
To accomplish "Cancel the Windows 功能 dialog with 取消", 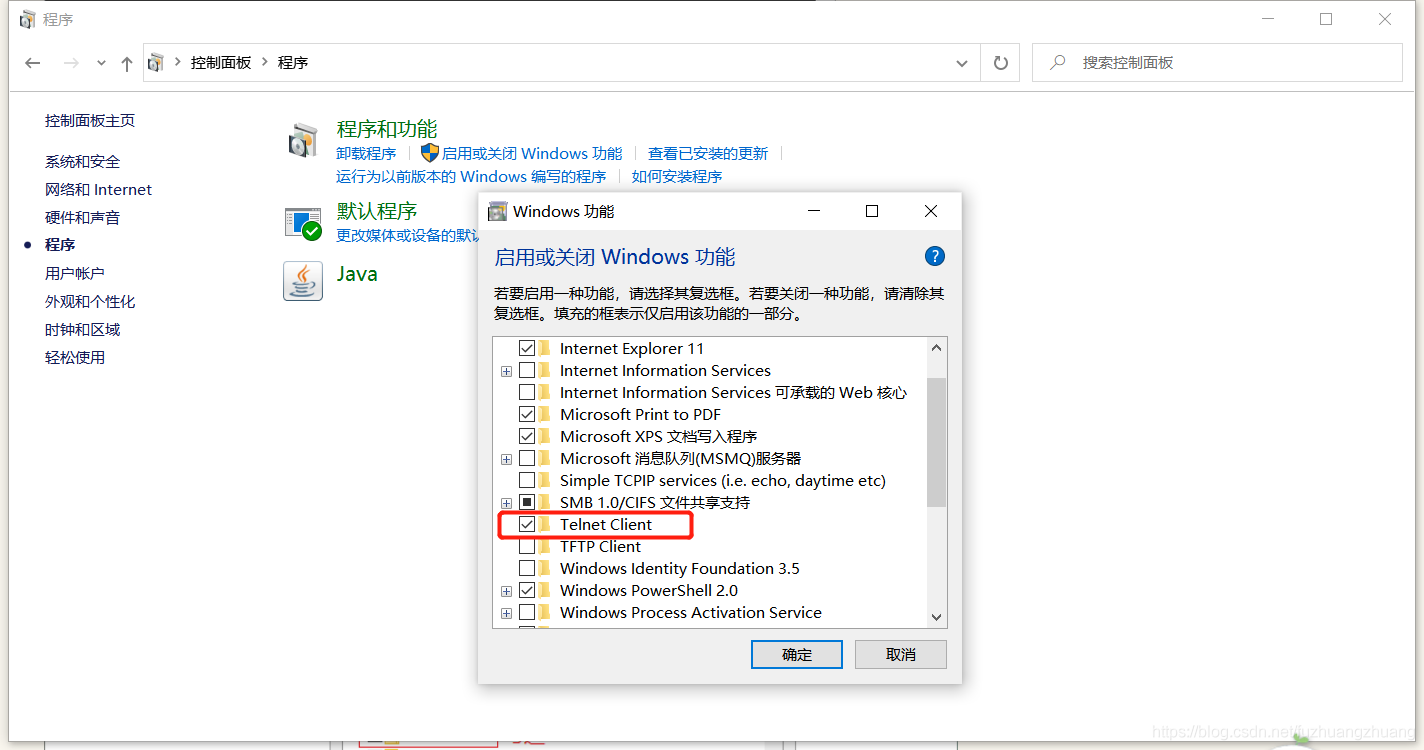I will point(901,654).
